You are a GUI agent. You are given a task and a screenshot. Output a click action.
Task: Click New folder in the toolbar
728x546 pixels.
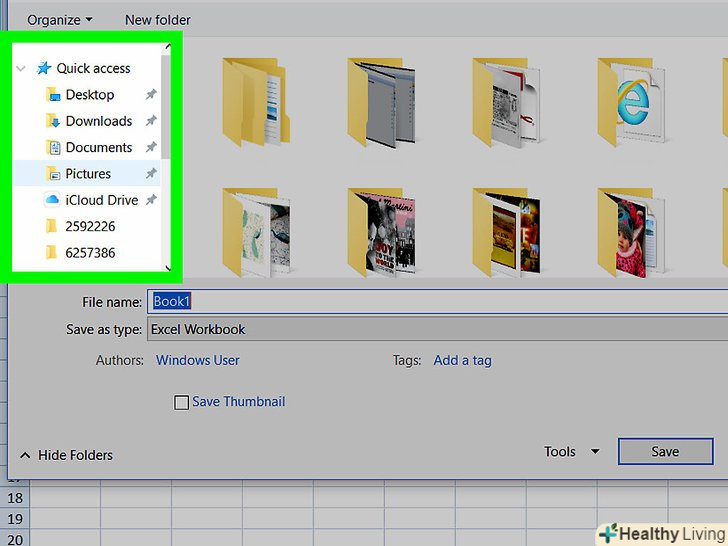(x=157, y=20)
